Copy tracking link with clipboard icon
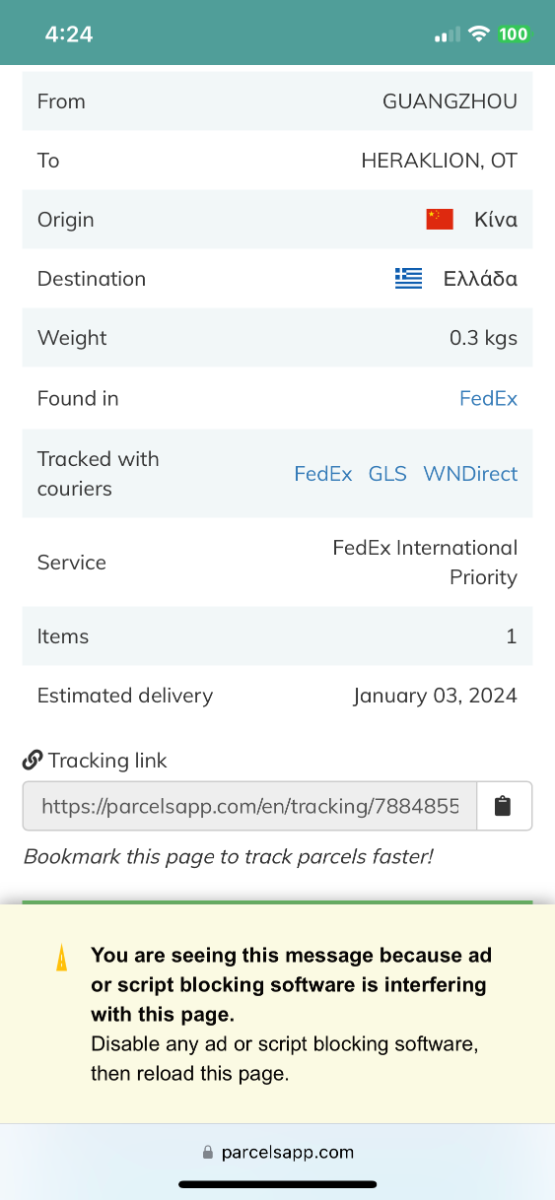Viewport: 555px width, 1200px height. pos(504,806)
